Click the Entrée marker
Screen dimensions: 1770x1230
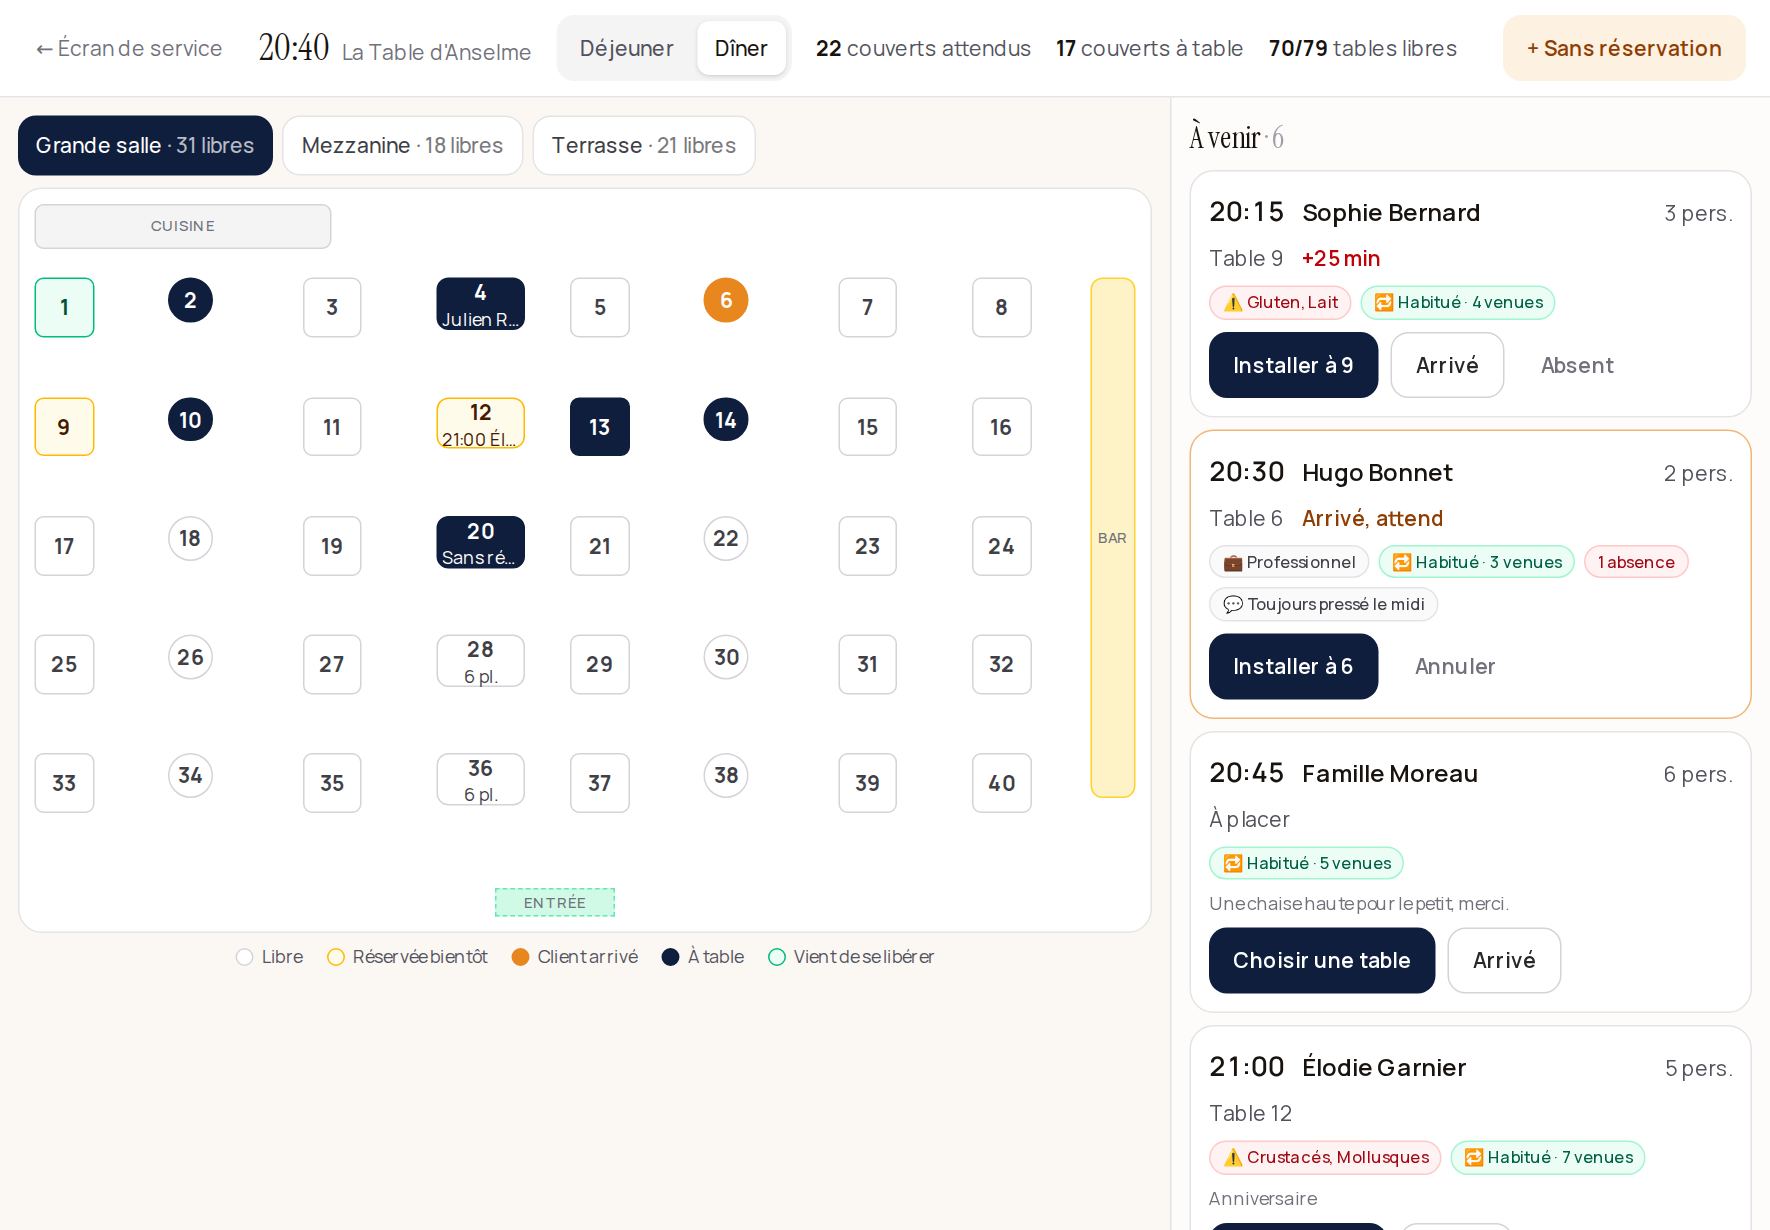[x=555, y=902]
